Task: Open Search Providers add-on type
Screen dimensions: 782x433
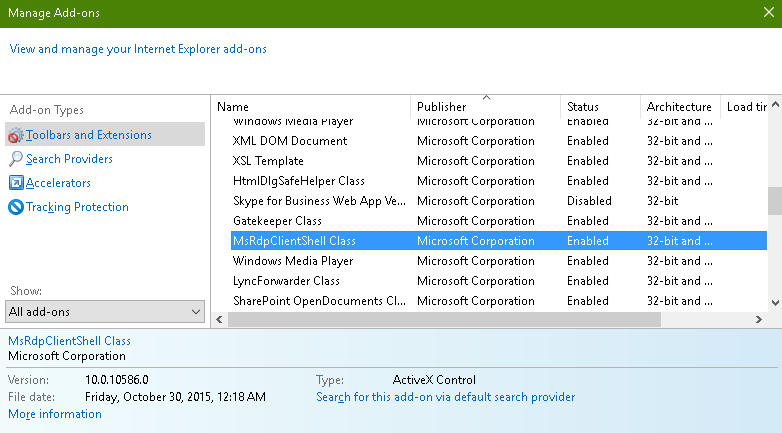Action: [x=69, y=159]
